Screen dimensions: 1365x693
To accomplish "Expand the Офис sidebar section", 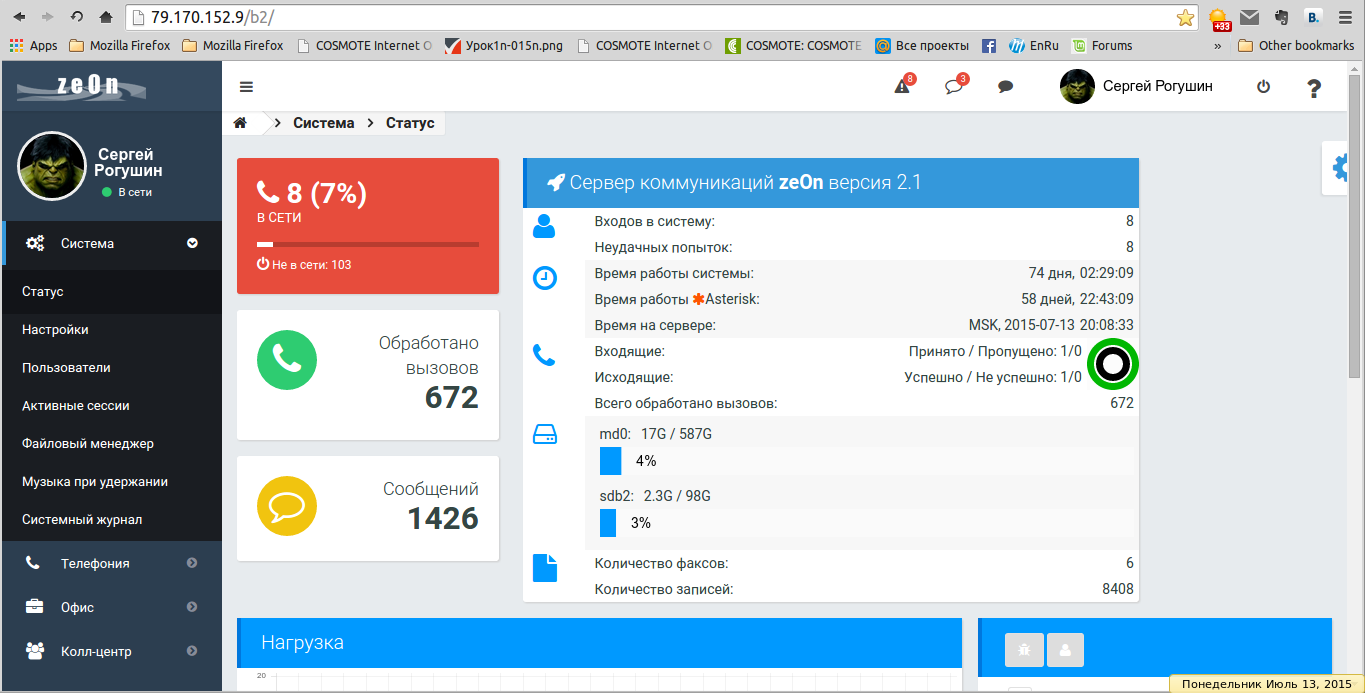I will point(112,607).
